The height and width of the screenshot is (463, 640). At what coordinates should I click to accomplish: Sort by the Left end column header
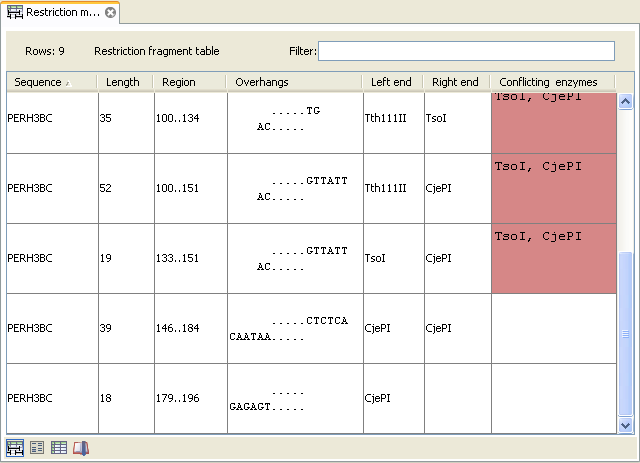(393, 82)
